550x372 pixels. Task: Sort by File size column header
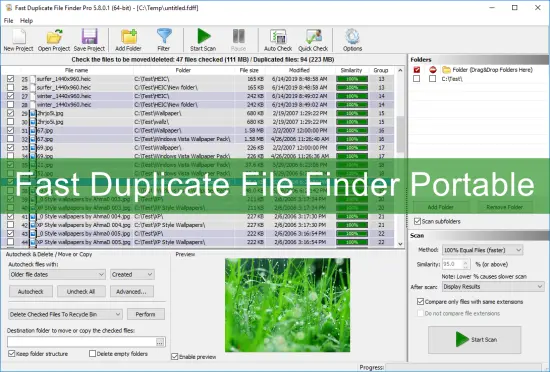coord(249,70)
